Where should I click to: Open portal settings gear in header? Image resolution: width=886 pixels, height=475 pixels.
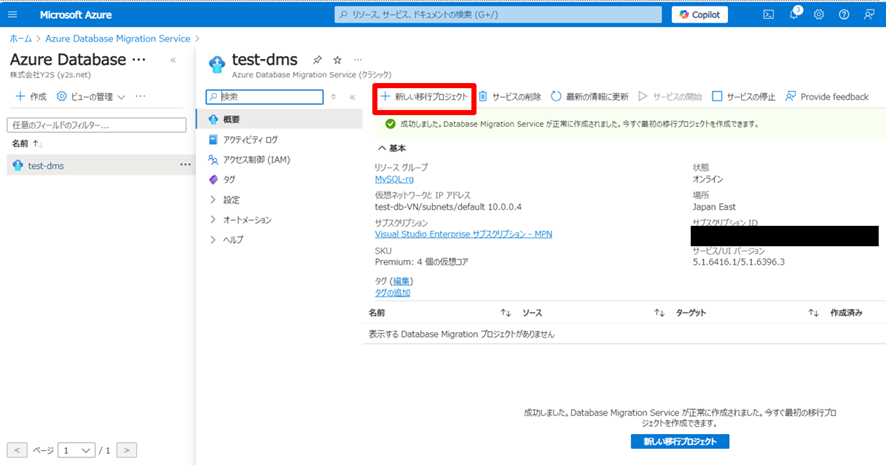click(x=819, y=15)
